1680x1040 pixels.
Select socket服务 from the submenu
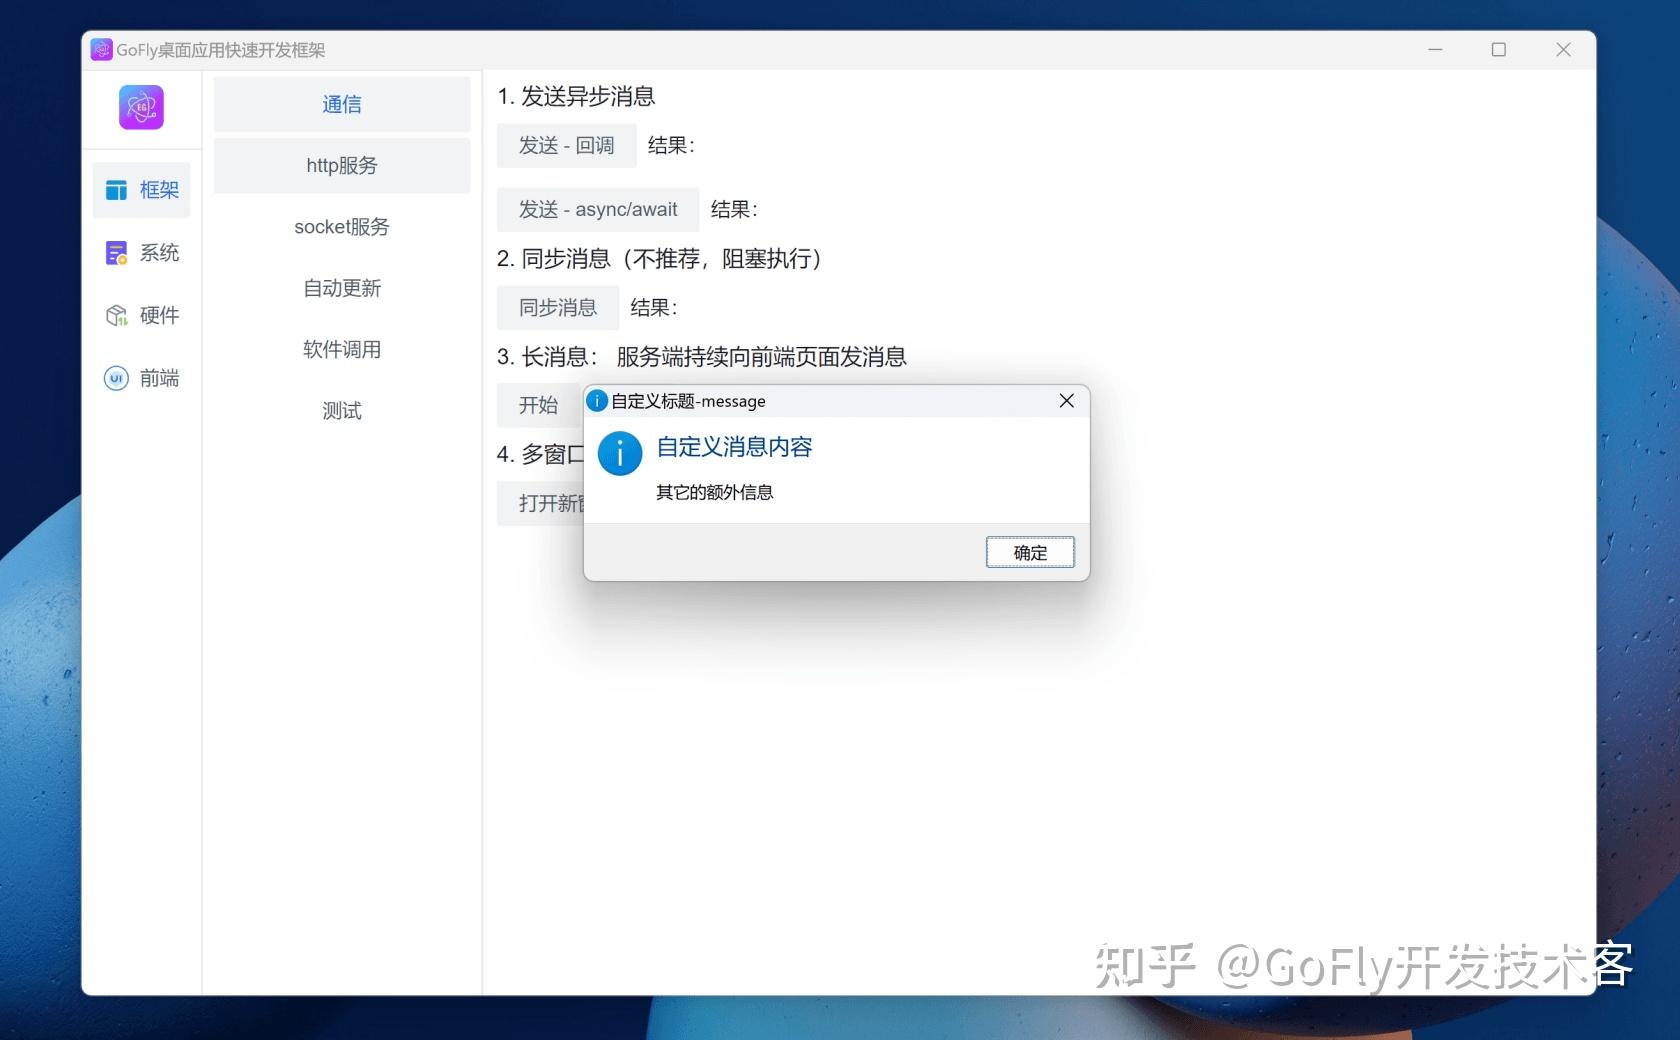point(341,227)
